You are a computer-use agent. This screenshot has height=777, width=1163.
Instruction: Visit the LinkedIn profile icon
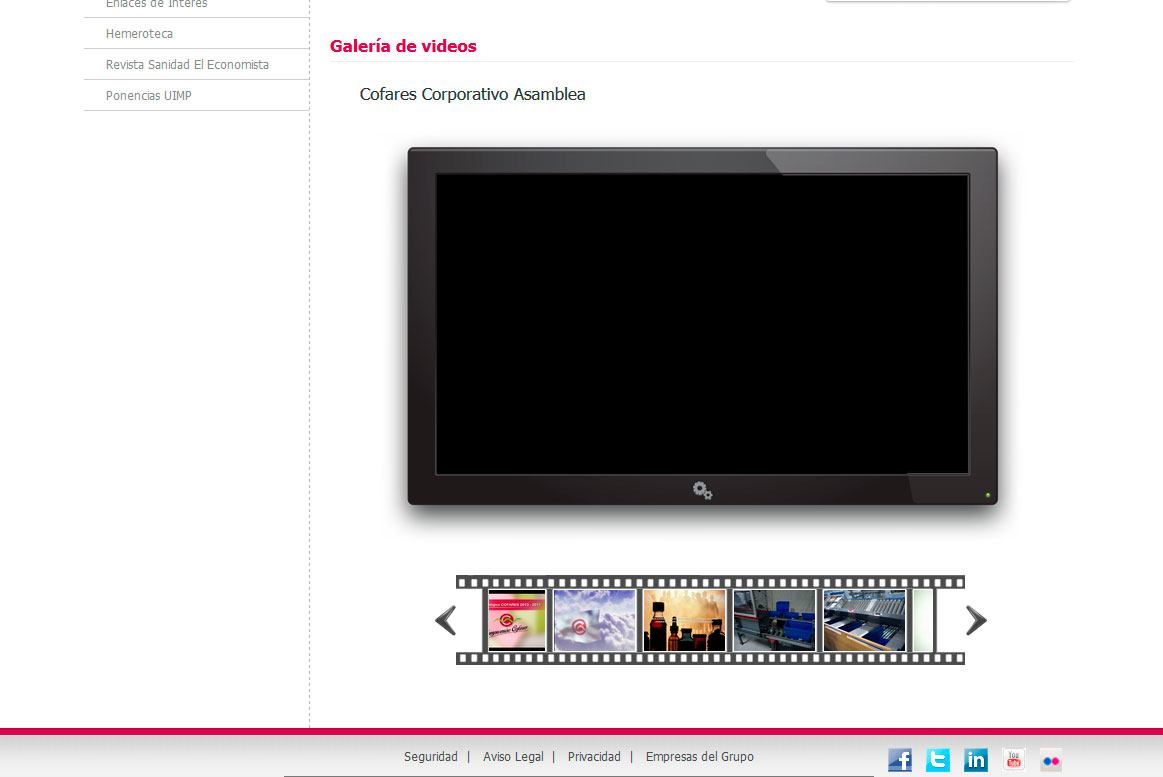coord(976,760)
